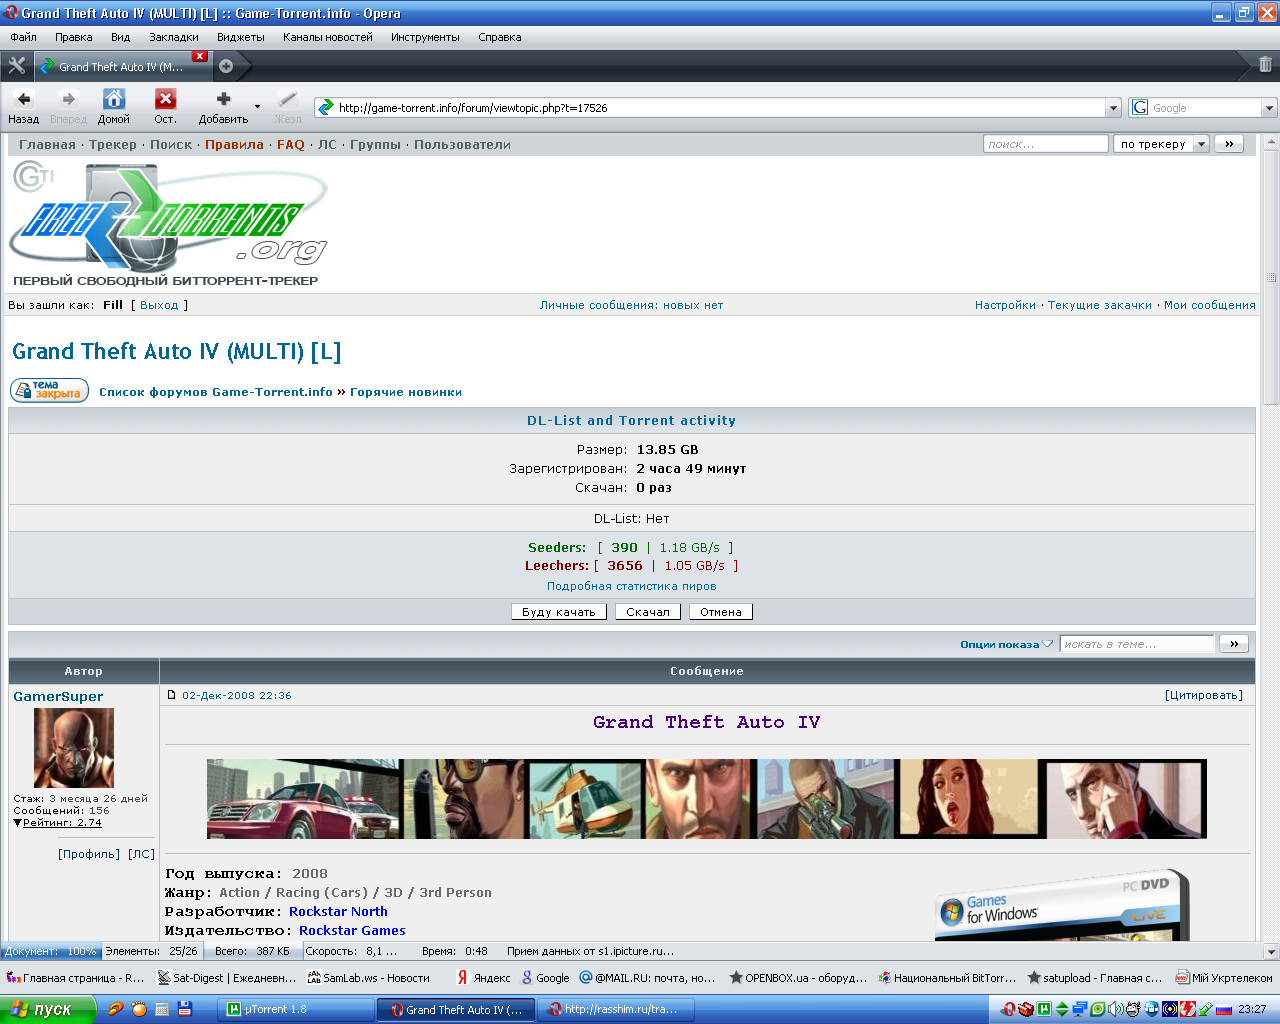Open the closed tabs trash icon
Viewport: 1280px width, 1024px height.
1265,65
